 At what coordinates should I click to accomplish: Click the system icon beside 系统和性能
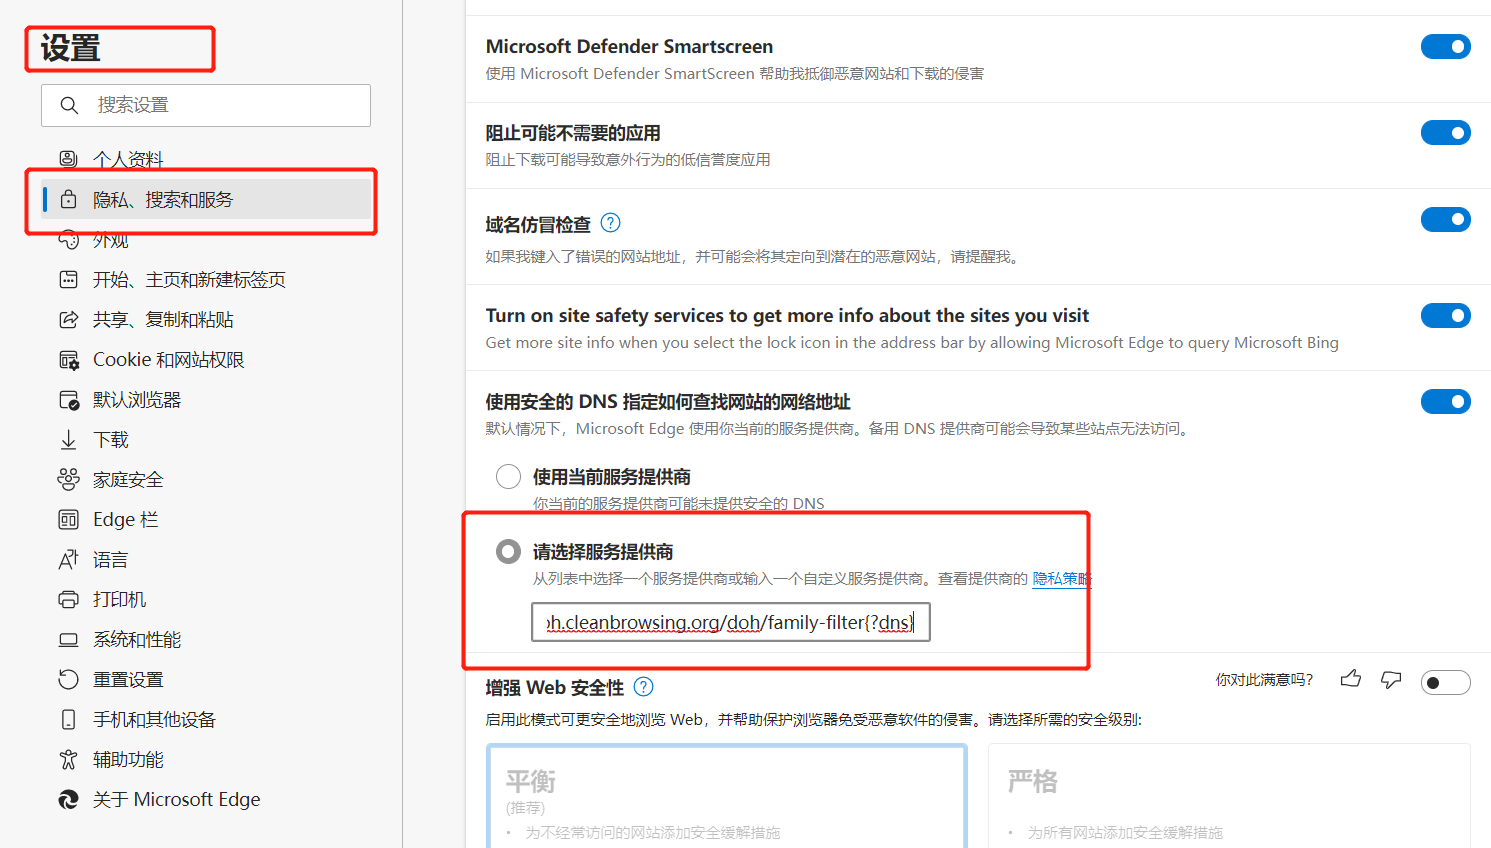68,639
